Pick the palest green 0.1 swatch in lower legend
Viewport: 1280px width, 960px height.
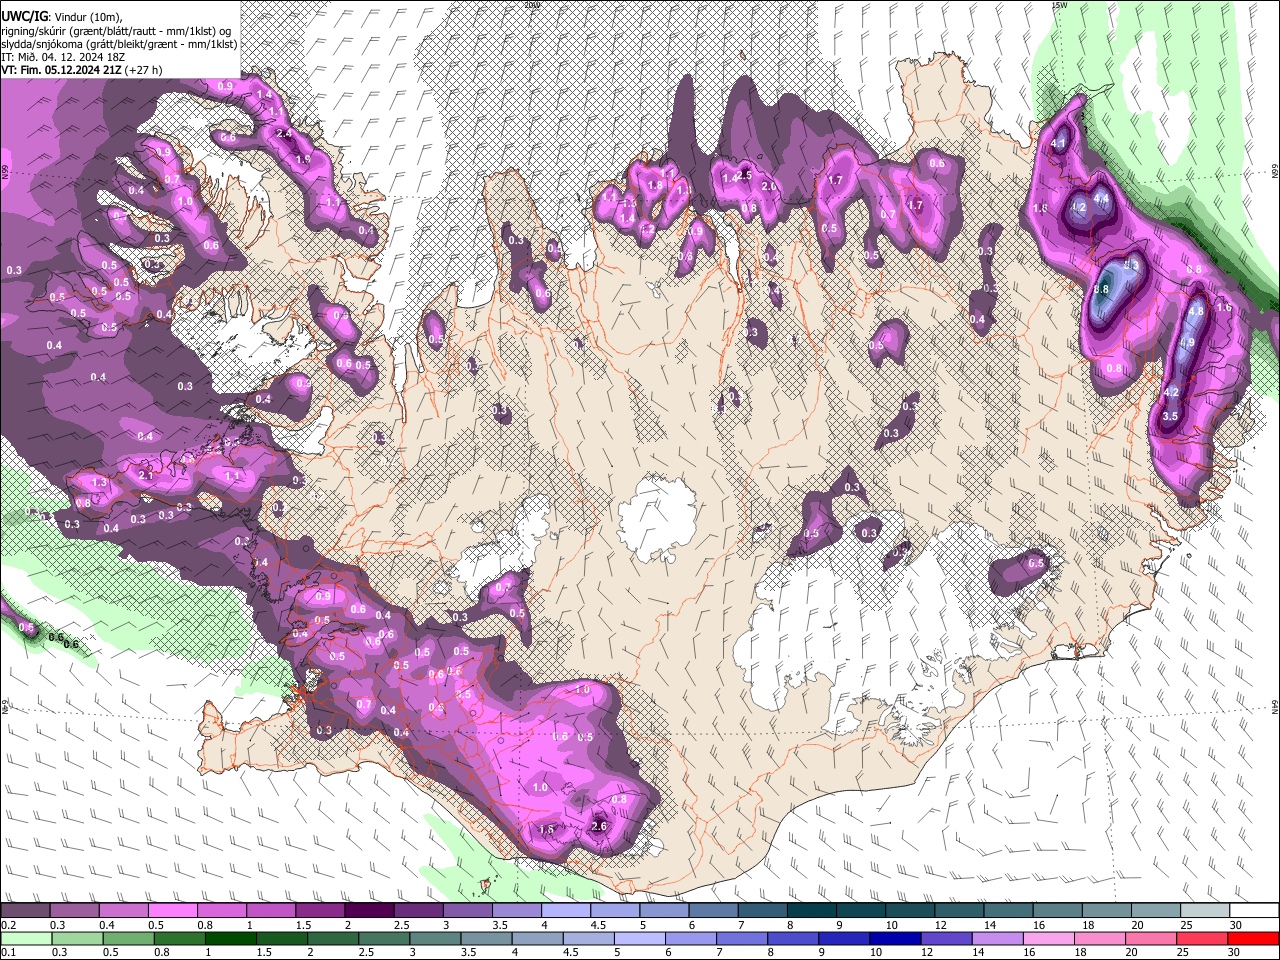tap(24, 938)
